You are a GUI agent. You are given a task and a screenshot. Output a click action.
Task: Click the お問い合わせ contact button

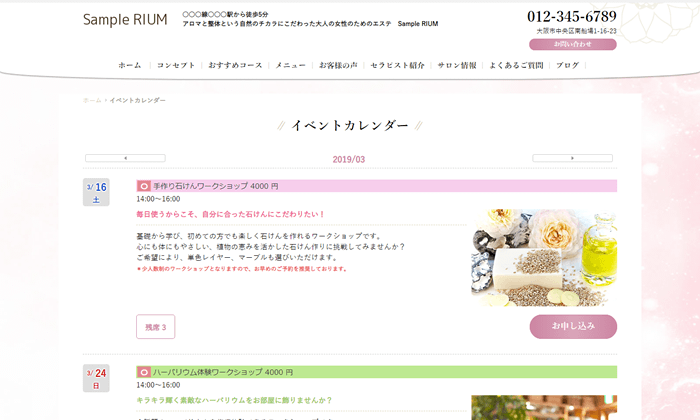(573, 44)
